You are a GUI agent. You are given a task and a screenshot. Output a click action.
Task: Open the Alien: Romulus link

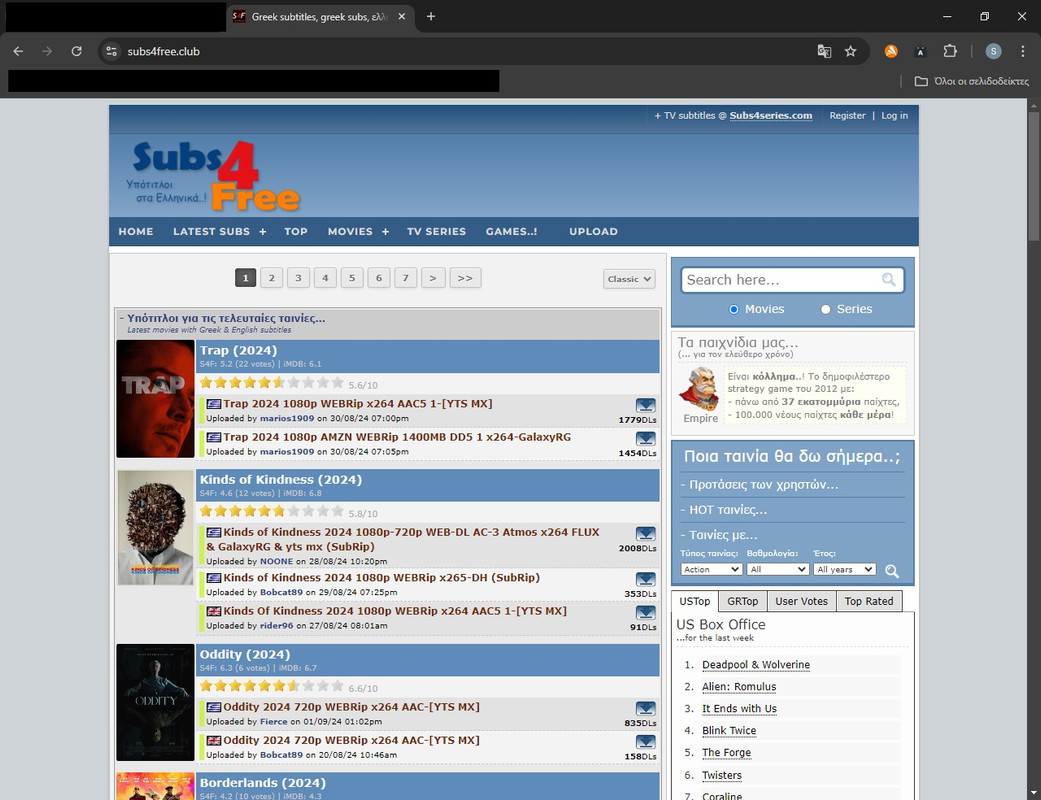point(739,686)
